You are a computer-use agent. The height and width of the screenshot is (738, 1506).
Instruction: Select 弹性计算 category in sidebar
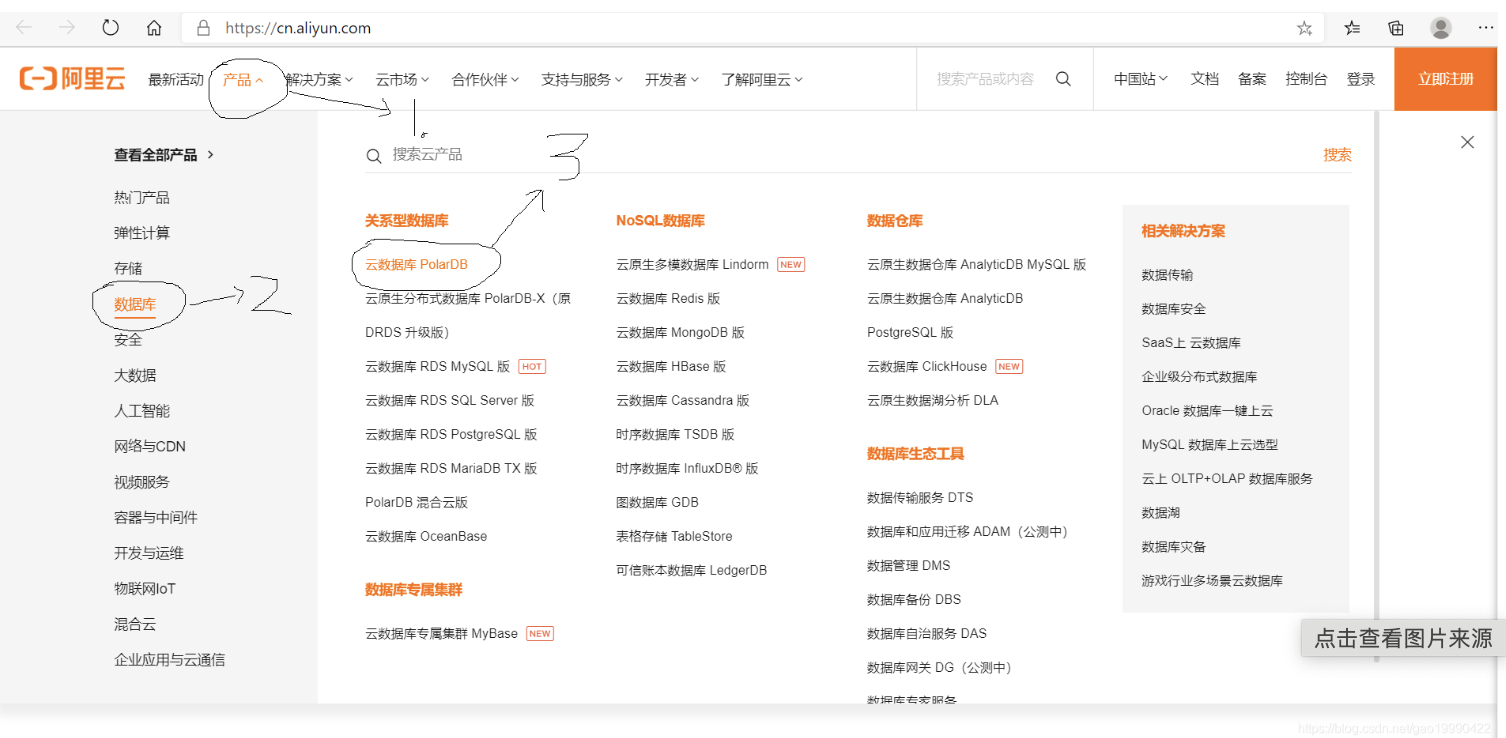pos(142,233)
